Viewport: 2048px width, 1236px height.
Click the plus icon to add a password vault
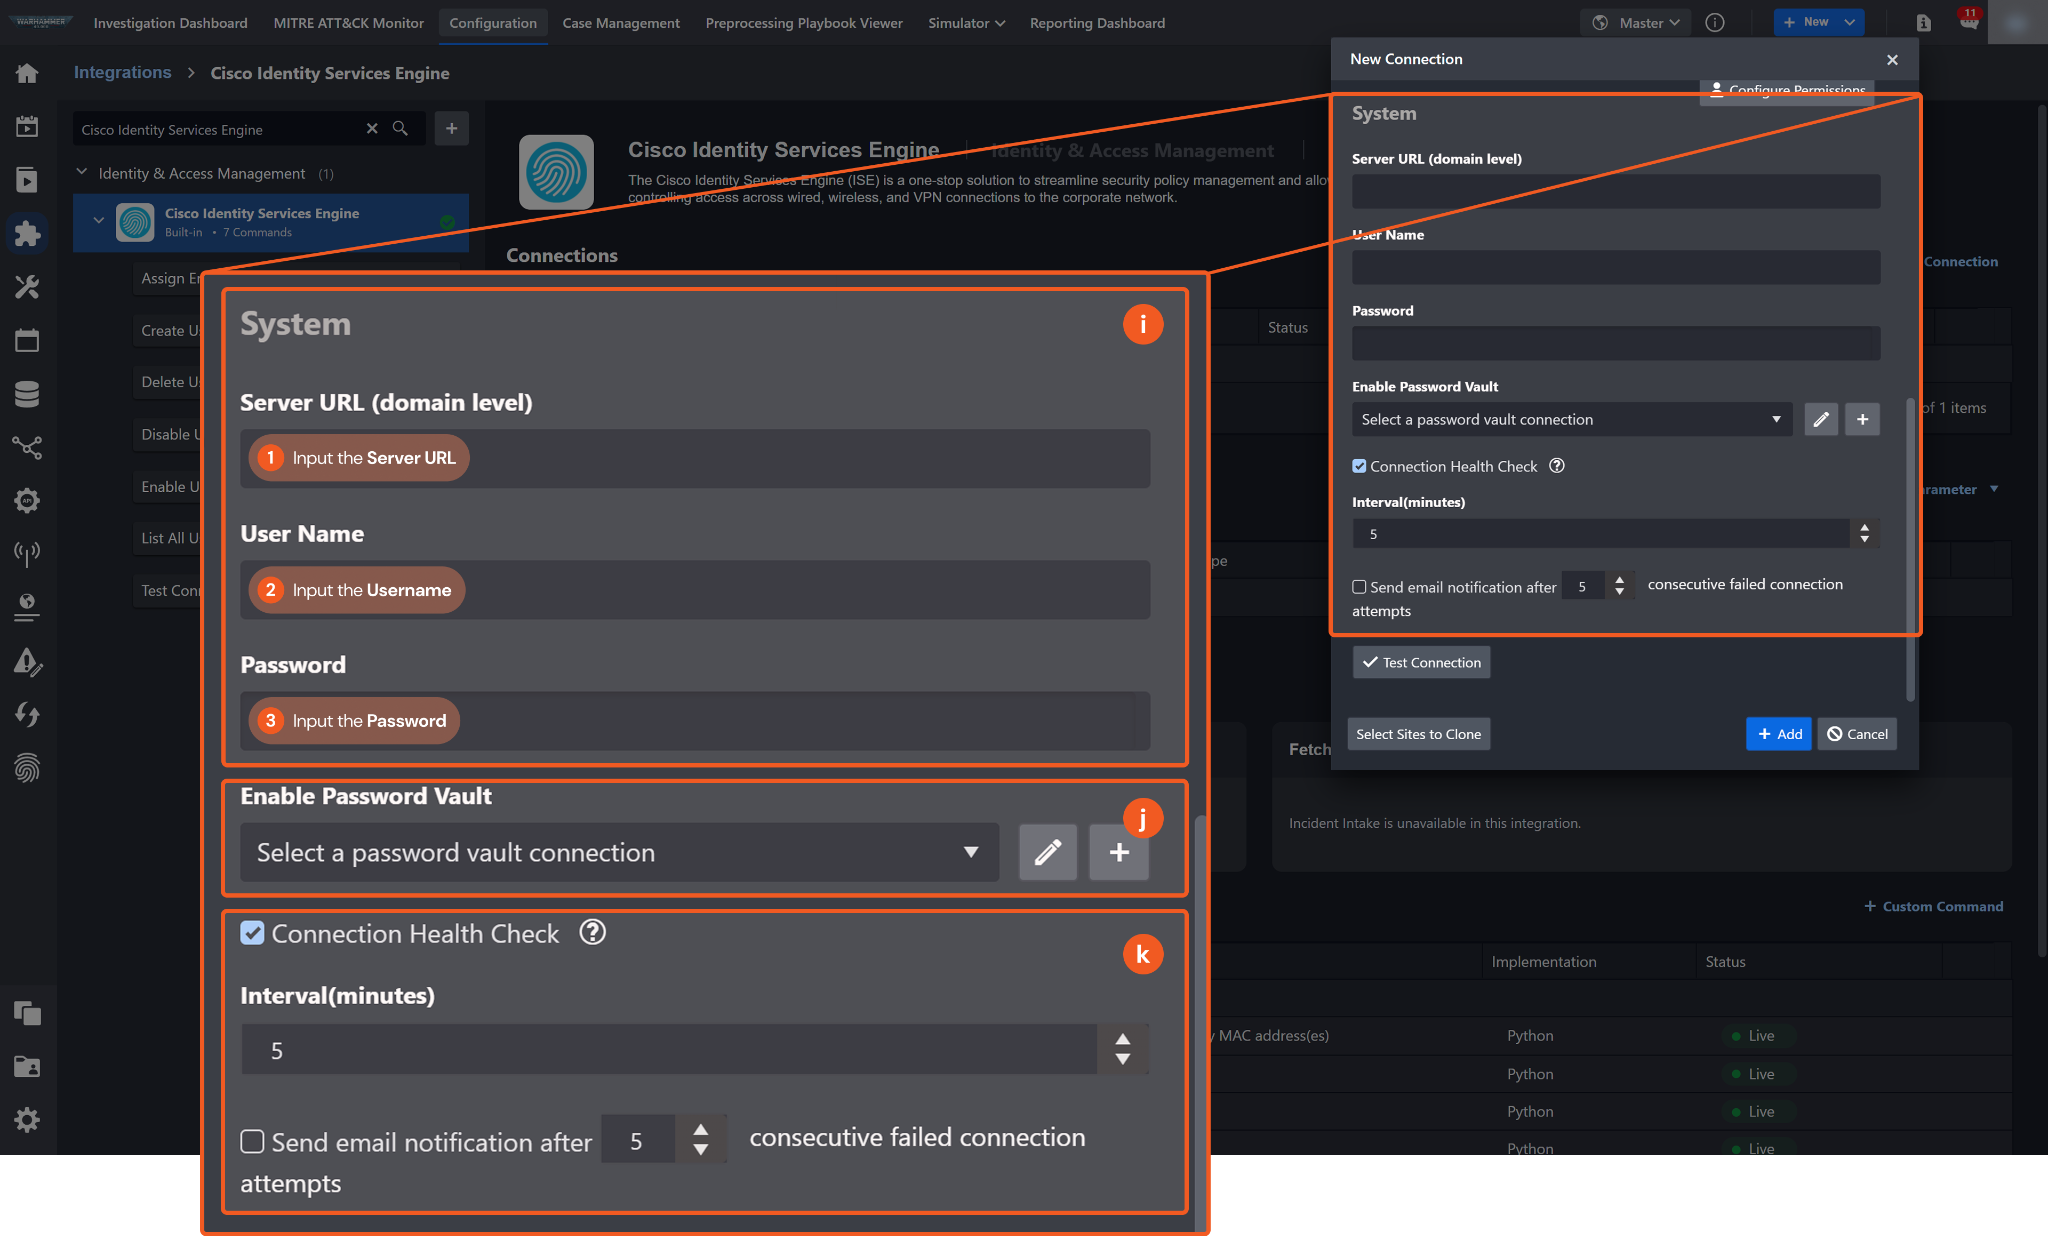tap(1862, 419)
